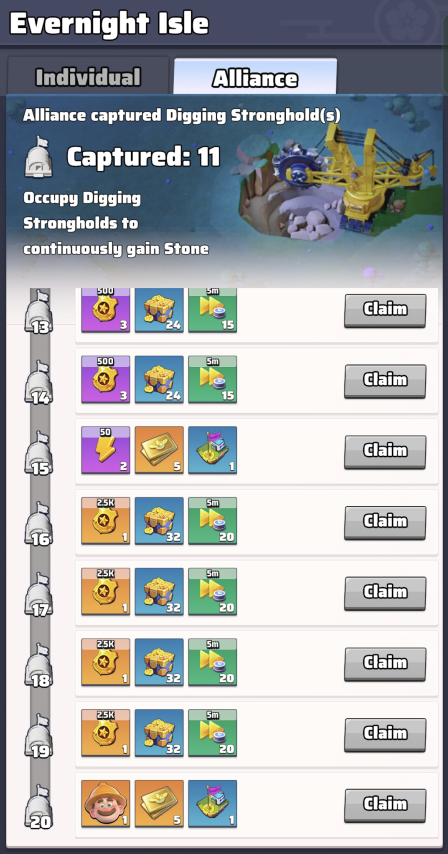Viewport: 448px width, 854px height.
Task: Tap the 5m speedup reward in row 18
Action: pos(212,662)
